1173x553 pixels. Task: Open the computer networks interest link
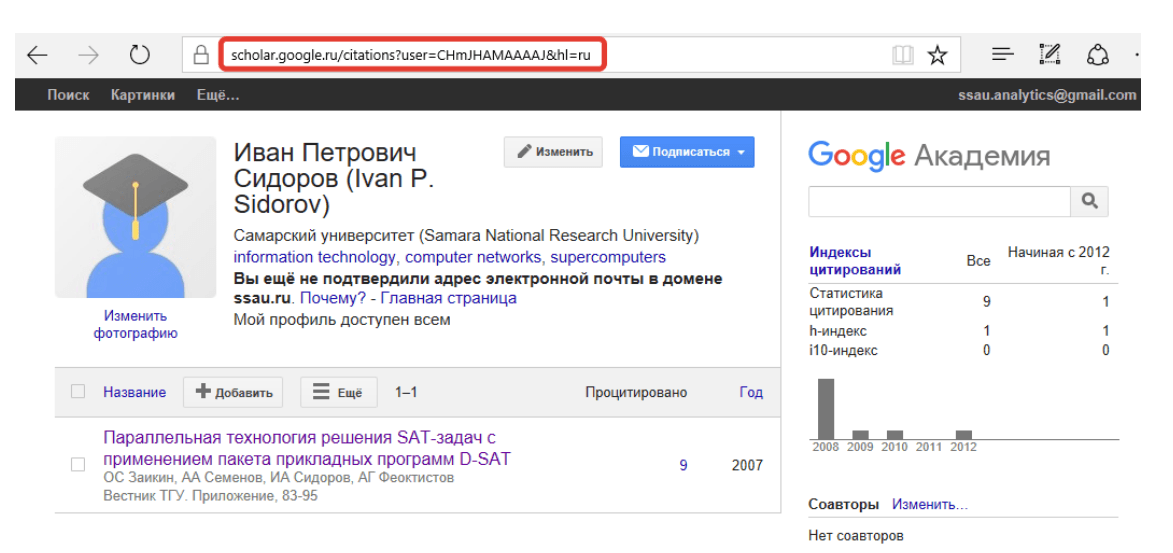click(473, 257)
